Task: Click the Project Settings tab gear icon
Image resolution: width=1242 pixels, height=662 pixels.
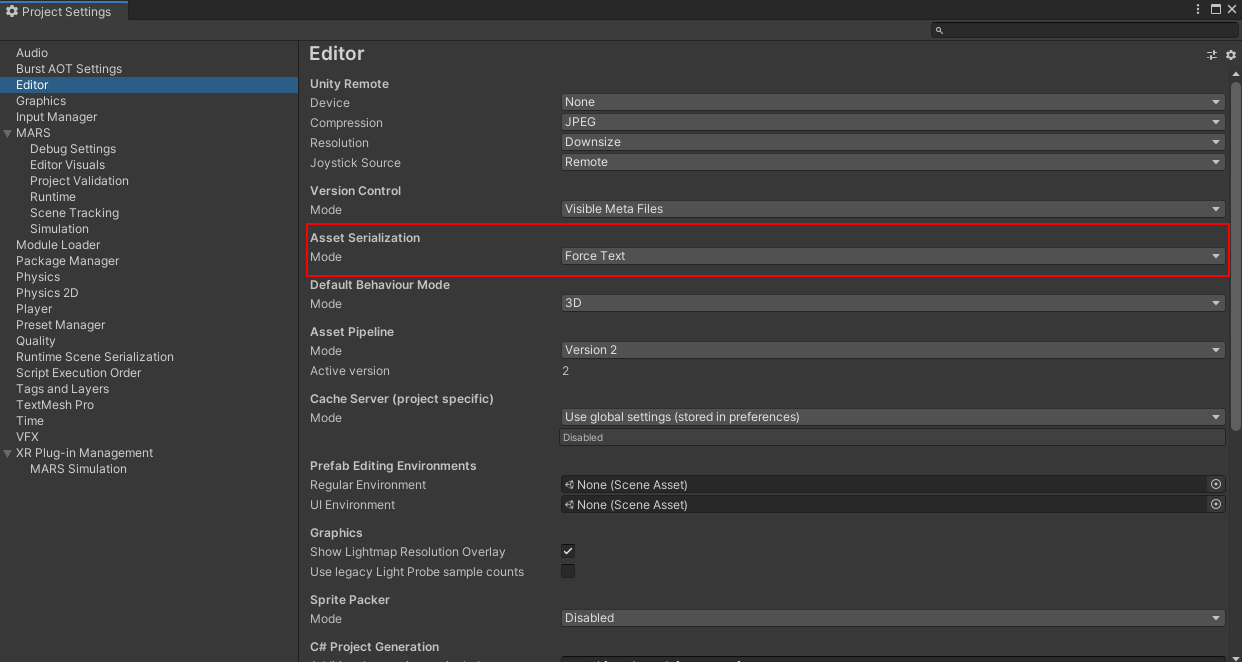Action: 12,11
